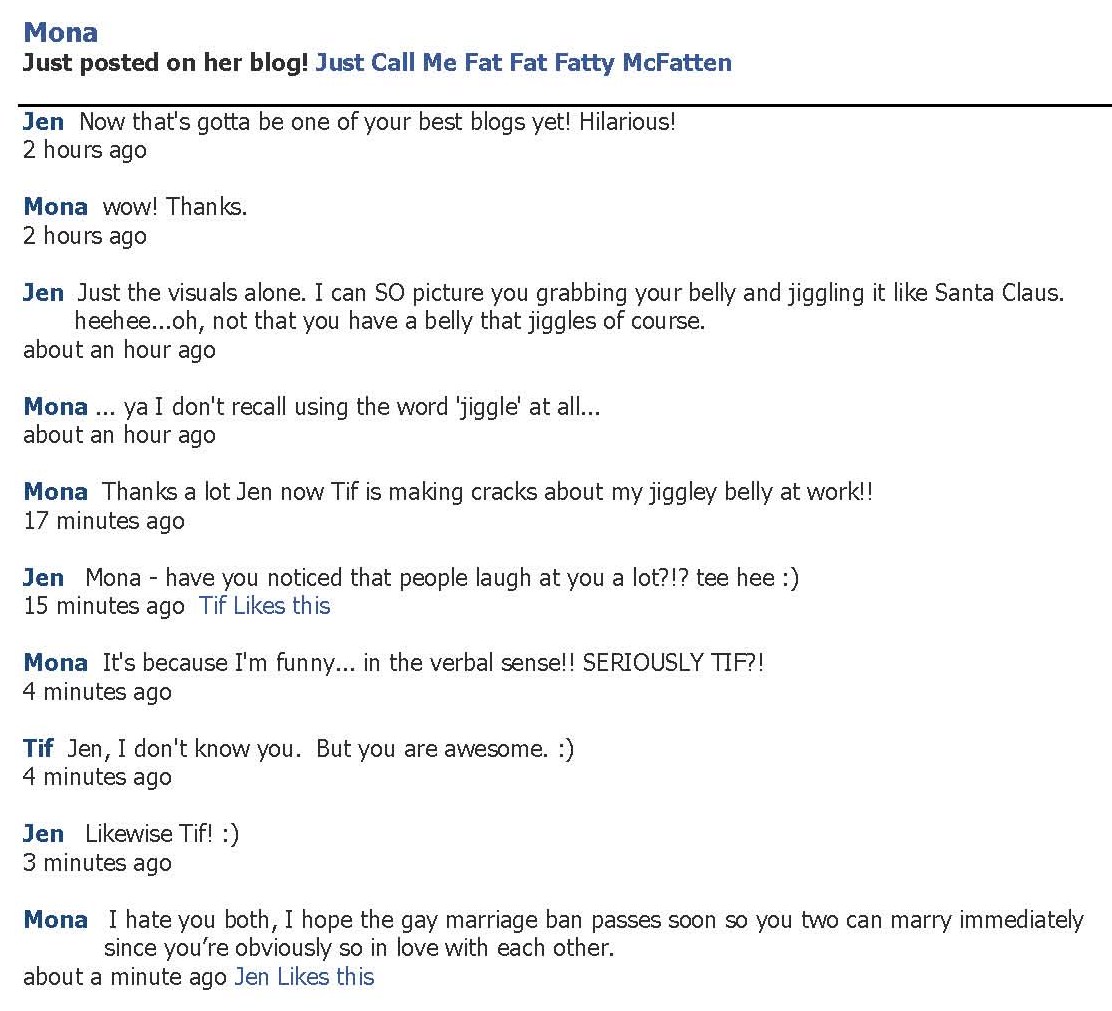The image size is (1112, 1011).
Task: Click Jen's name on the 'people laugh at you' comment
Action: pyautogui.click(x=43, y=578)
